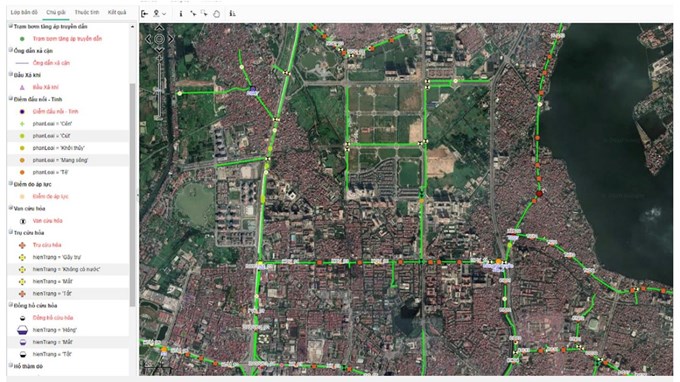The height and width of the screenshot is (382, 680).
Task: Select the red Đầu Xả khí label
Action: point(46,87)
